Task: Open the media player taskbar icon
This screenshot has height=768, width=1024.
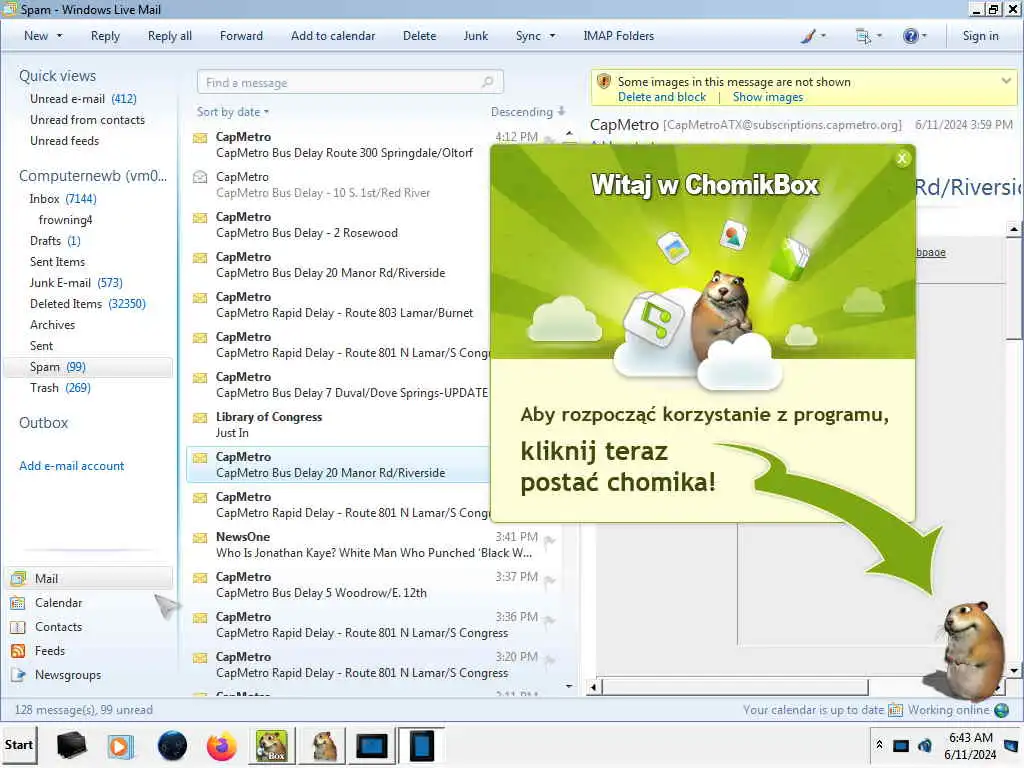Action: click(120, 746)
